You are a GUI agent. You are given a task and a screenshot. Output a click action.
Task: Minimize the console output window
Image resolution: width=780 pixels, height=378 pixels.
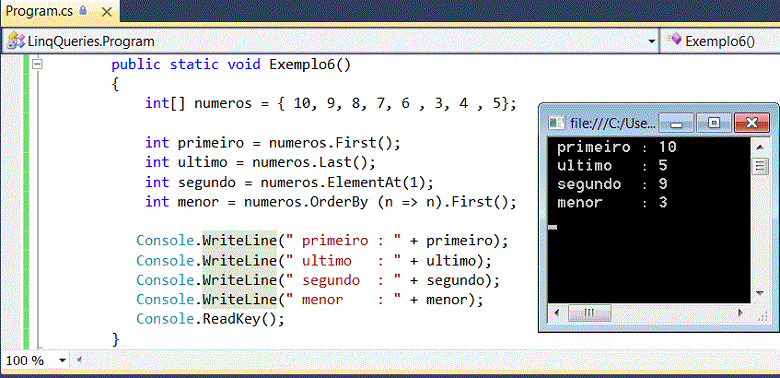[x=676, y=122]
